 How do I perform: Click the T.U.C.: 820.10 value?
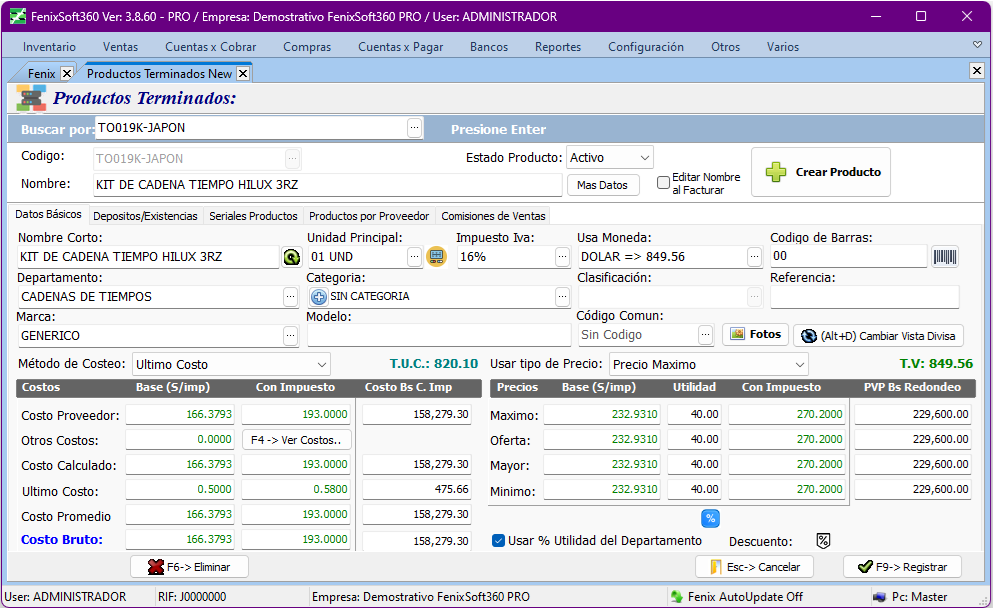click(x=434, y=364)
